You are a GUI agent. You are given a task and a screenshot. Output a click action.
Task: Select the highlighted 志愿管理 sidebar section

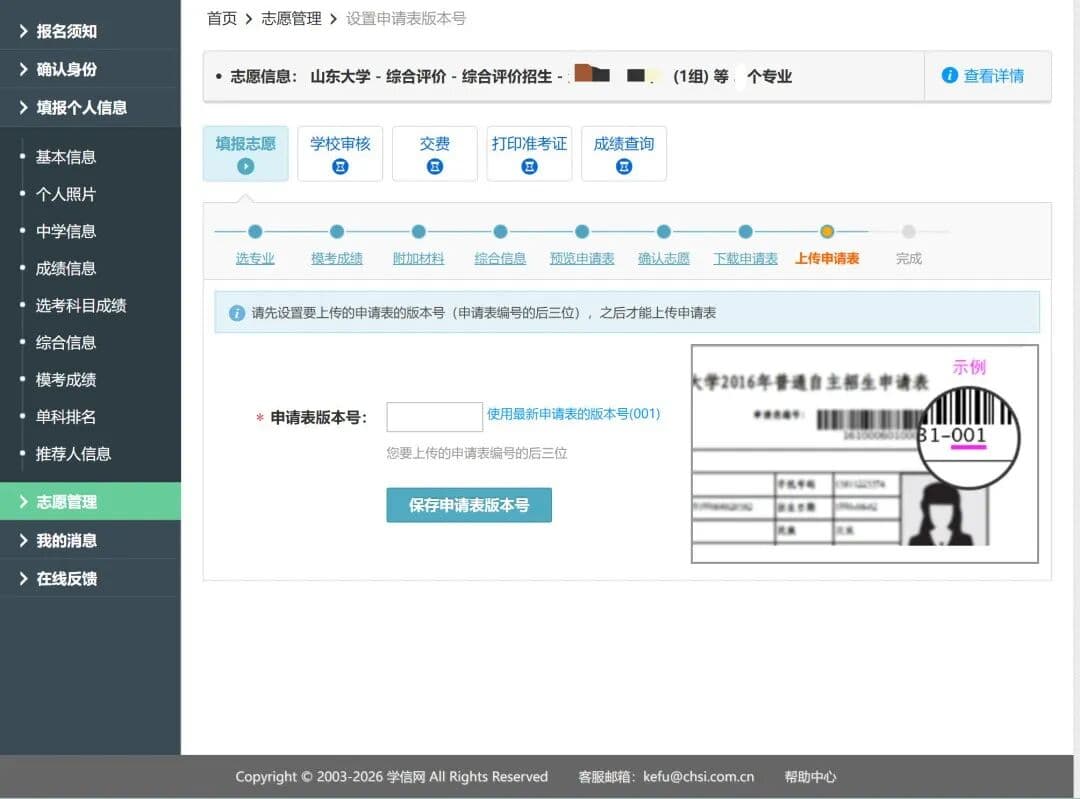point(90,501)
